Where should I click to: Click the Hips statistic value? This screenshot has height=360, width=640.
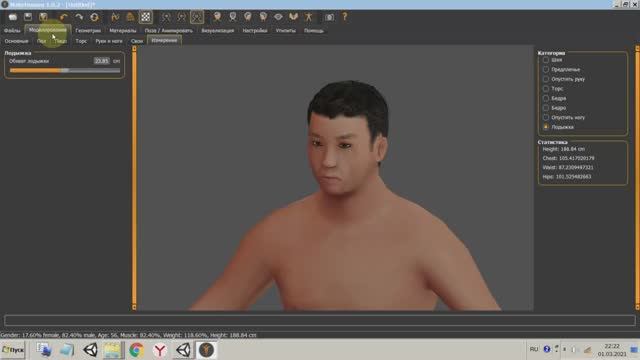click(573, 177)
